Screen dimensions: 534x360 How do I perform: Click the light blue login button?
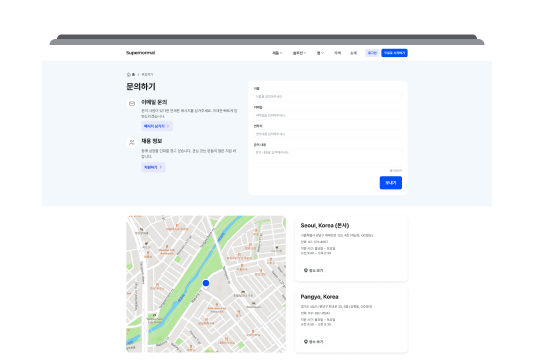click(x=372, y=53)
